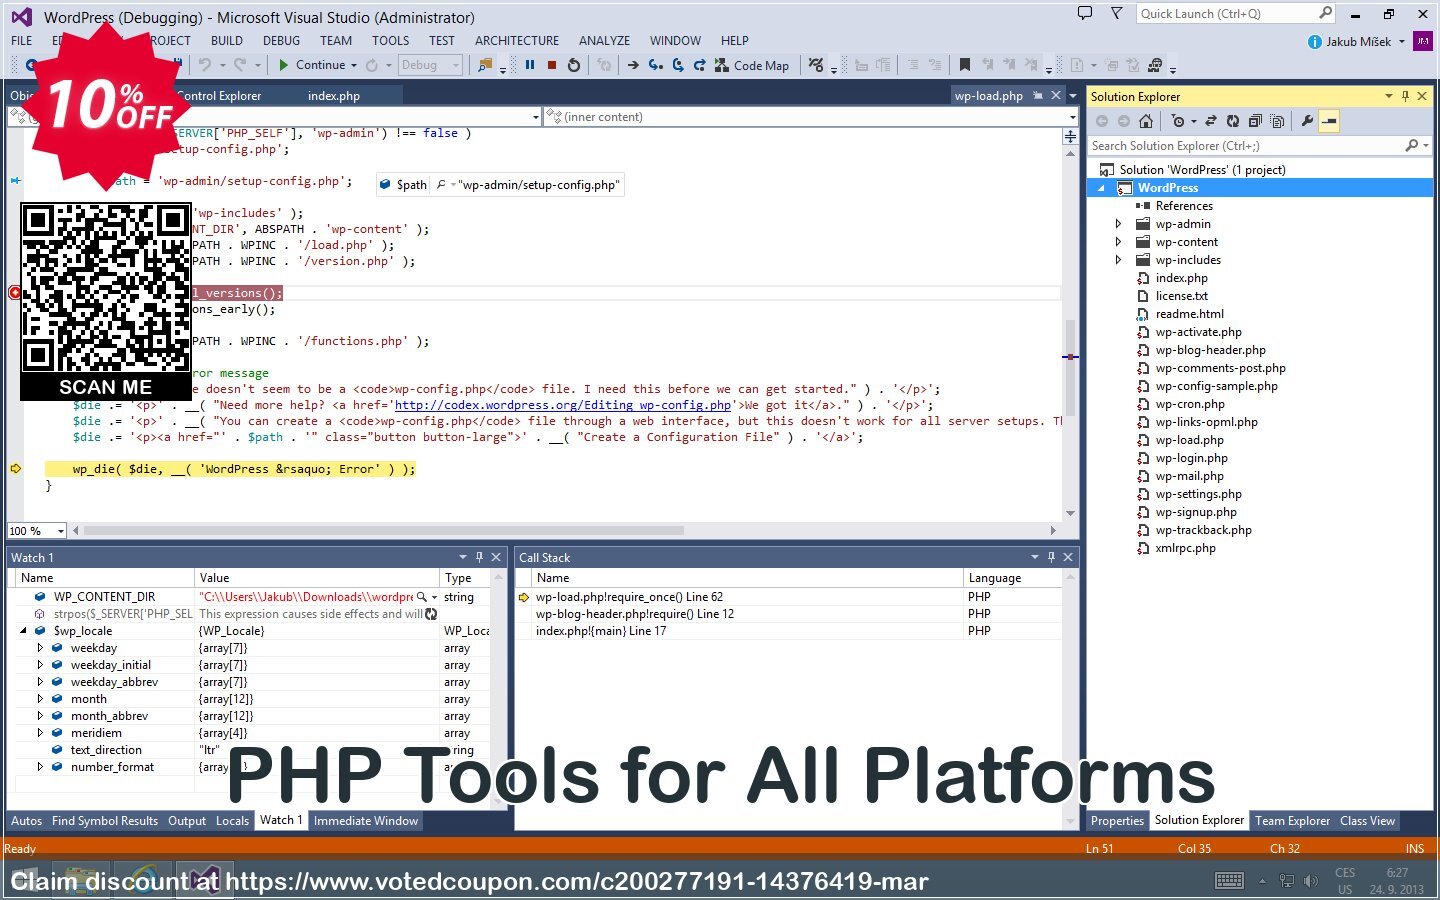The width and height of the screenshot is (1440, 900).
Task: Expand the wp-includes folder
Action: [1118, 260]
